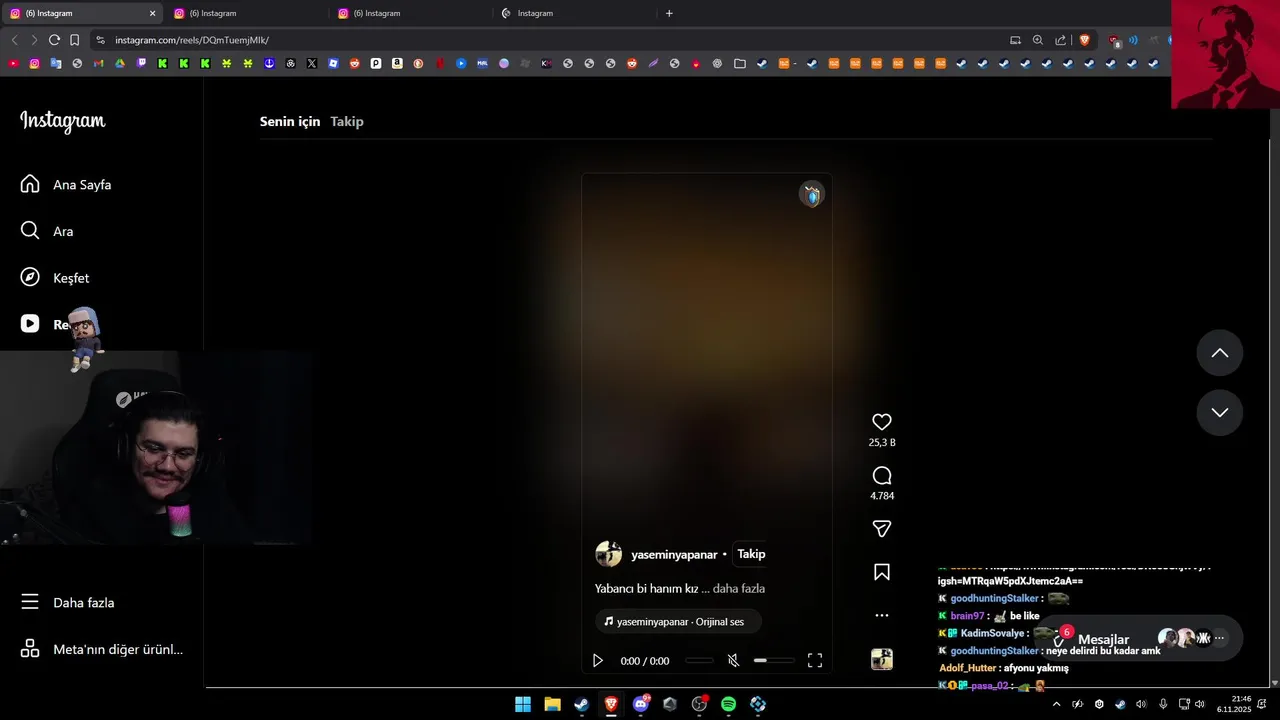Share the reel via paper plane icon
The width and height of the screenshot is (1280, 720).
[x=881, y=529]
